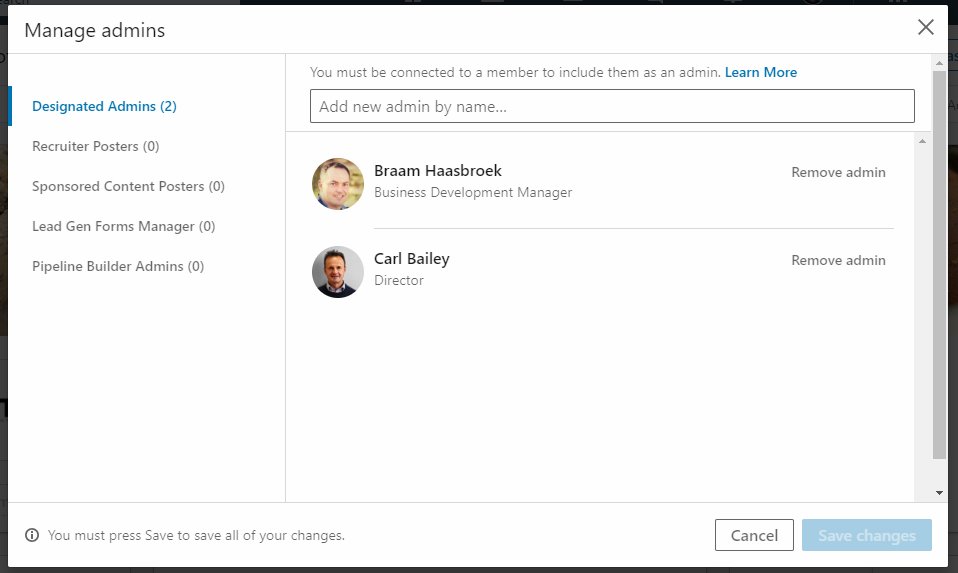
Task: Close the Manage admins dialog with X
Action: [926, 27]
